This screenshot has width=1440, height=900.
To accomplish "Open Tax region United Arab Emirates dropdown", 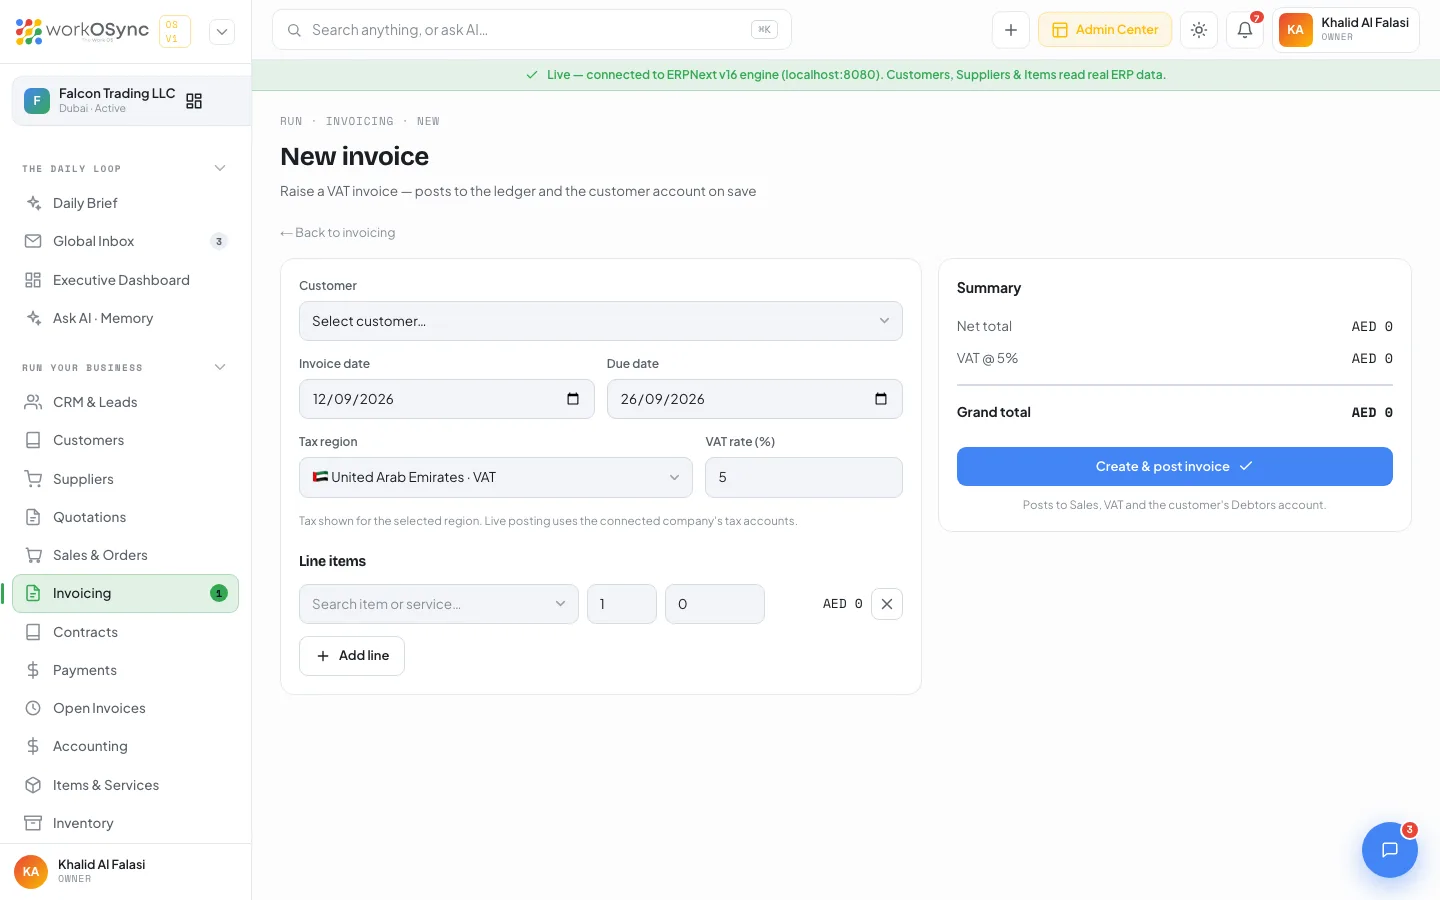I will [x=496, y=477].
